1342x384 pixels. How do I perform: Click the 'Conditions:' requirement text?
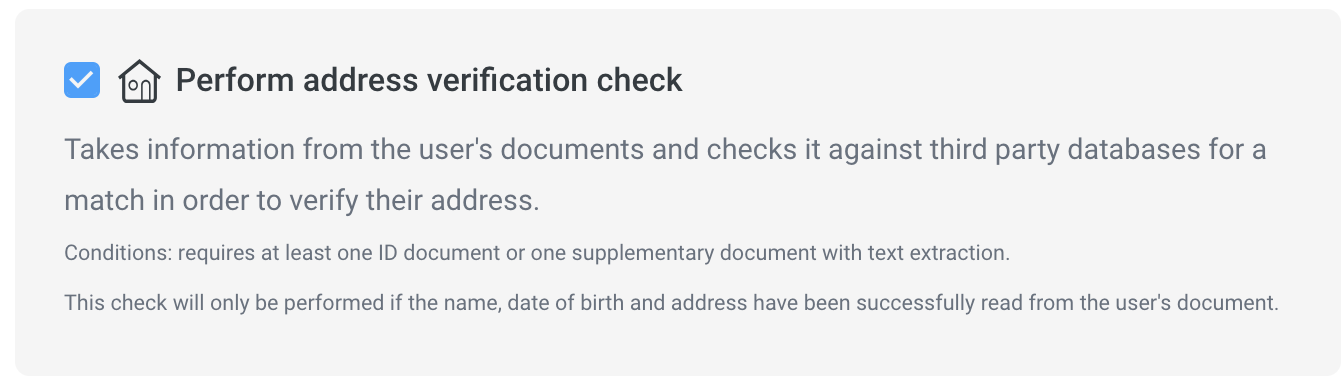537,253
